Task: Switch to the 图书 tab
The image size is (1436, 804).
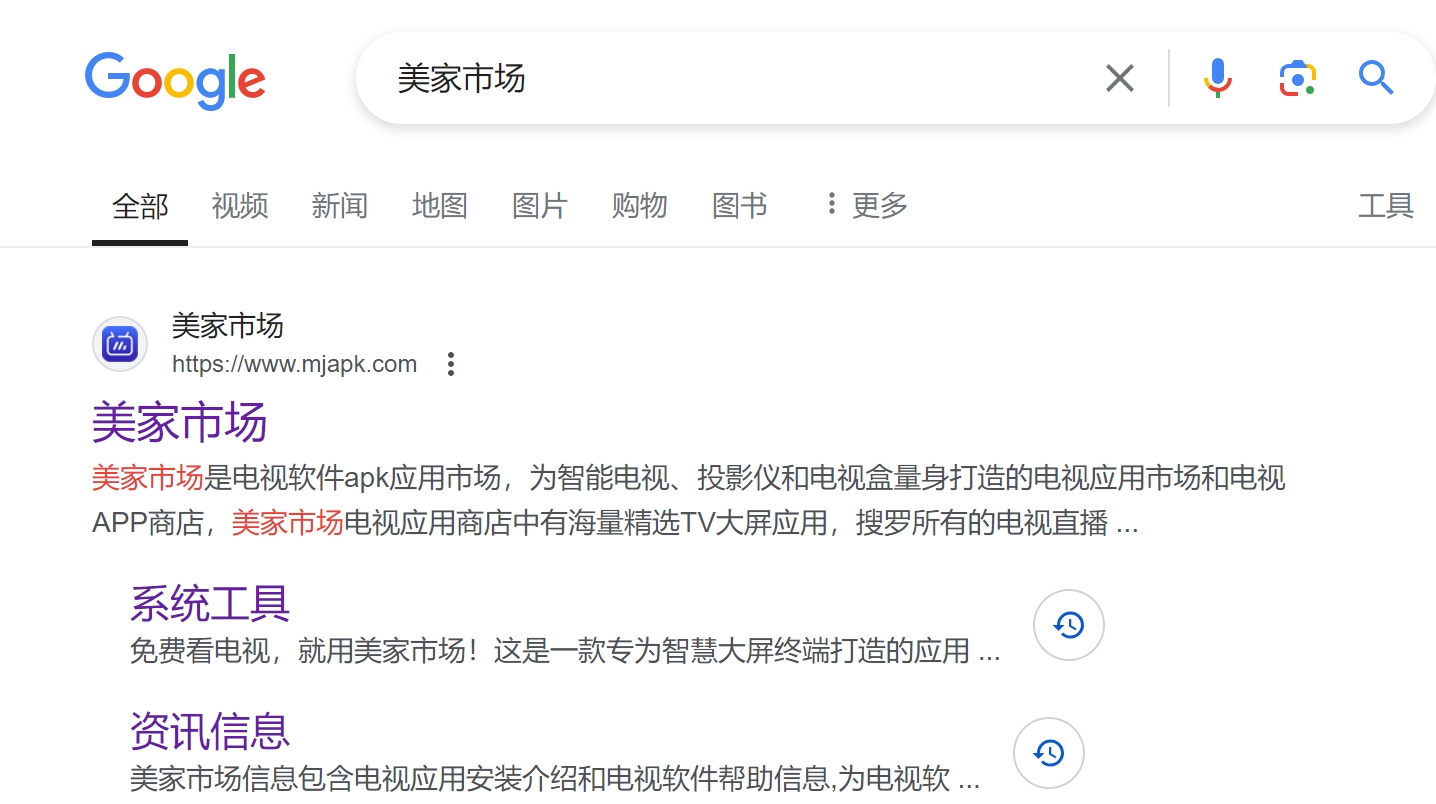Action: [740, 206]
